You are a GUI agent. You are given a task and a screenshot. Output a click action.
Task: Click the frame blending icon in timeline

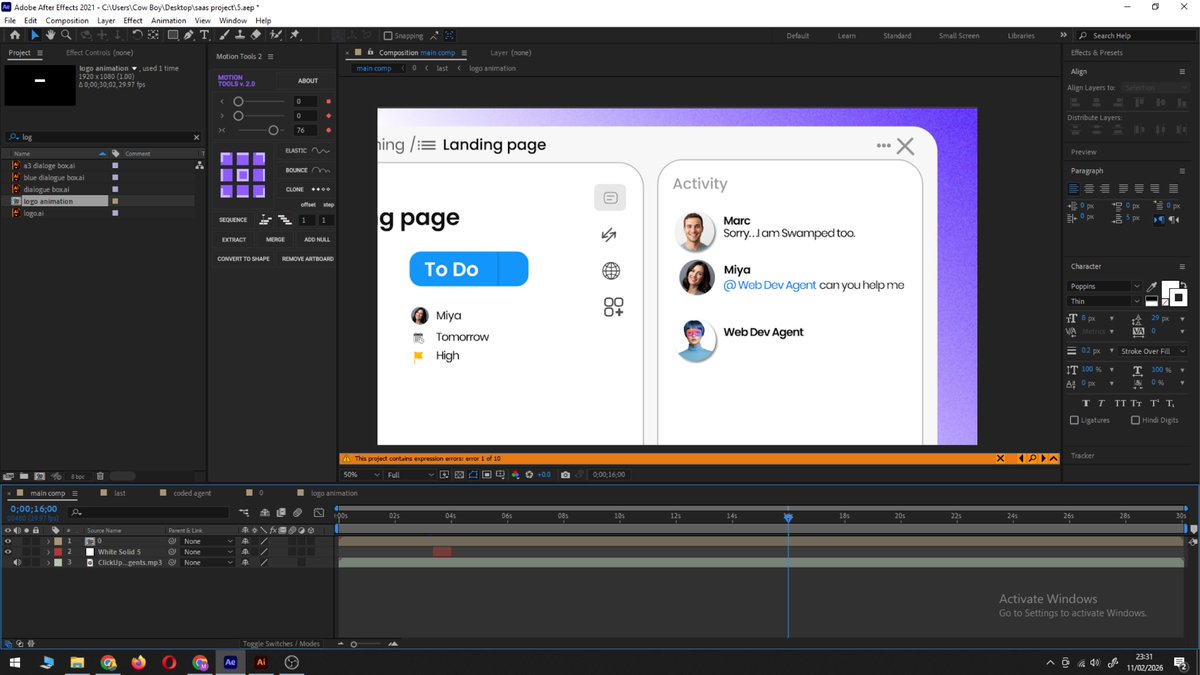coord(281,513)
